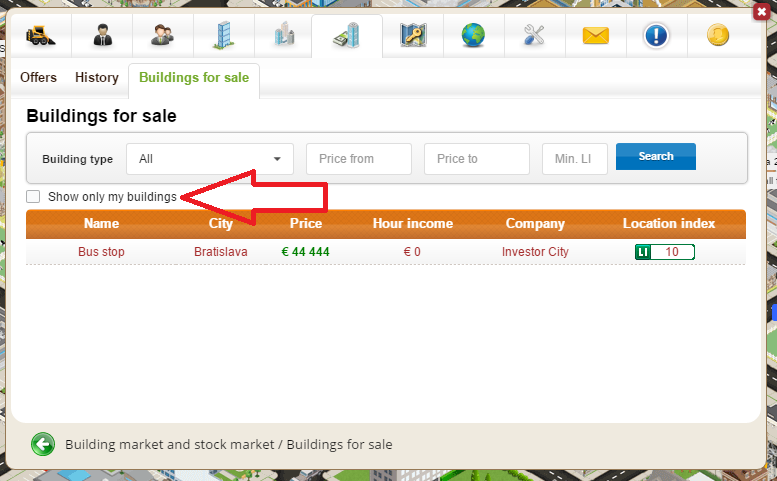Click the € 0 hour income value
This screenshot has height=481, width=777.
(412, 252)
